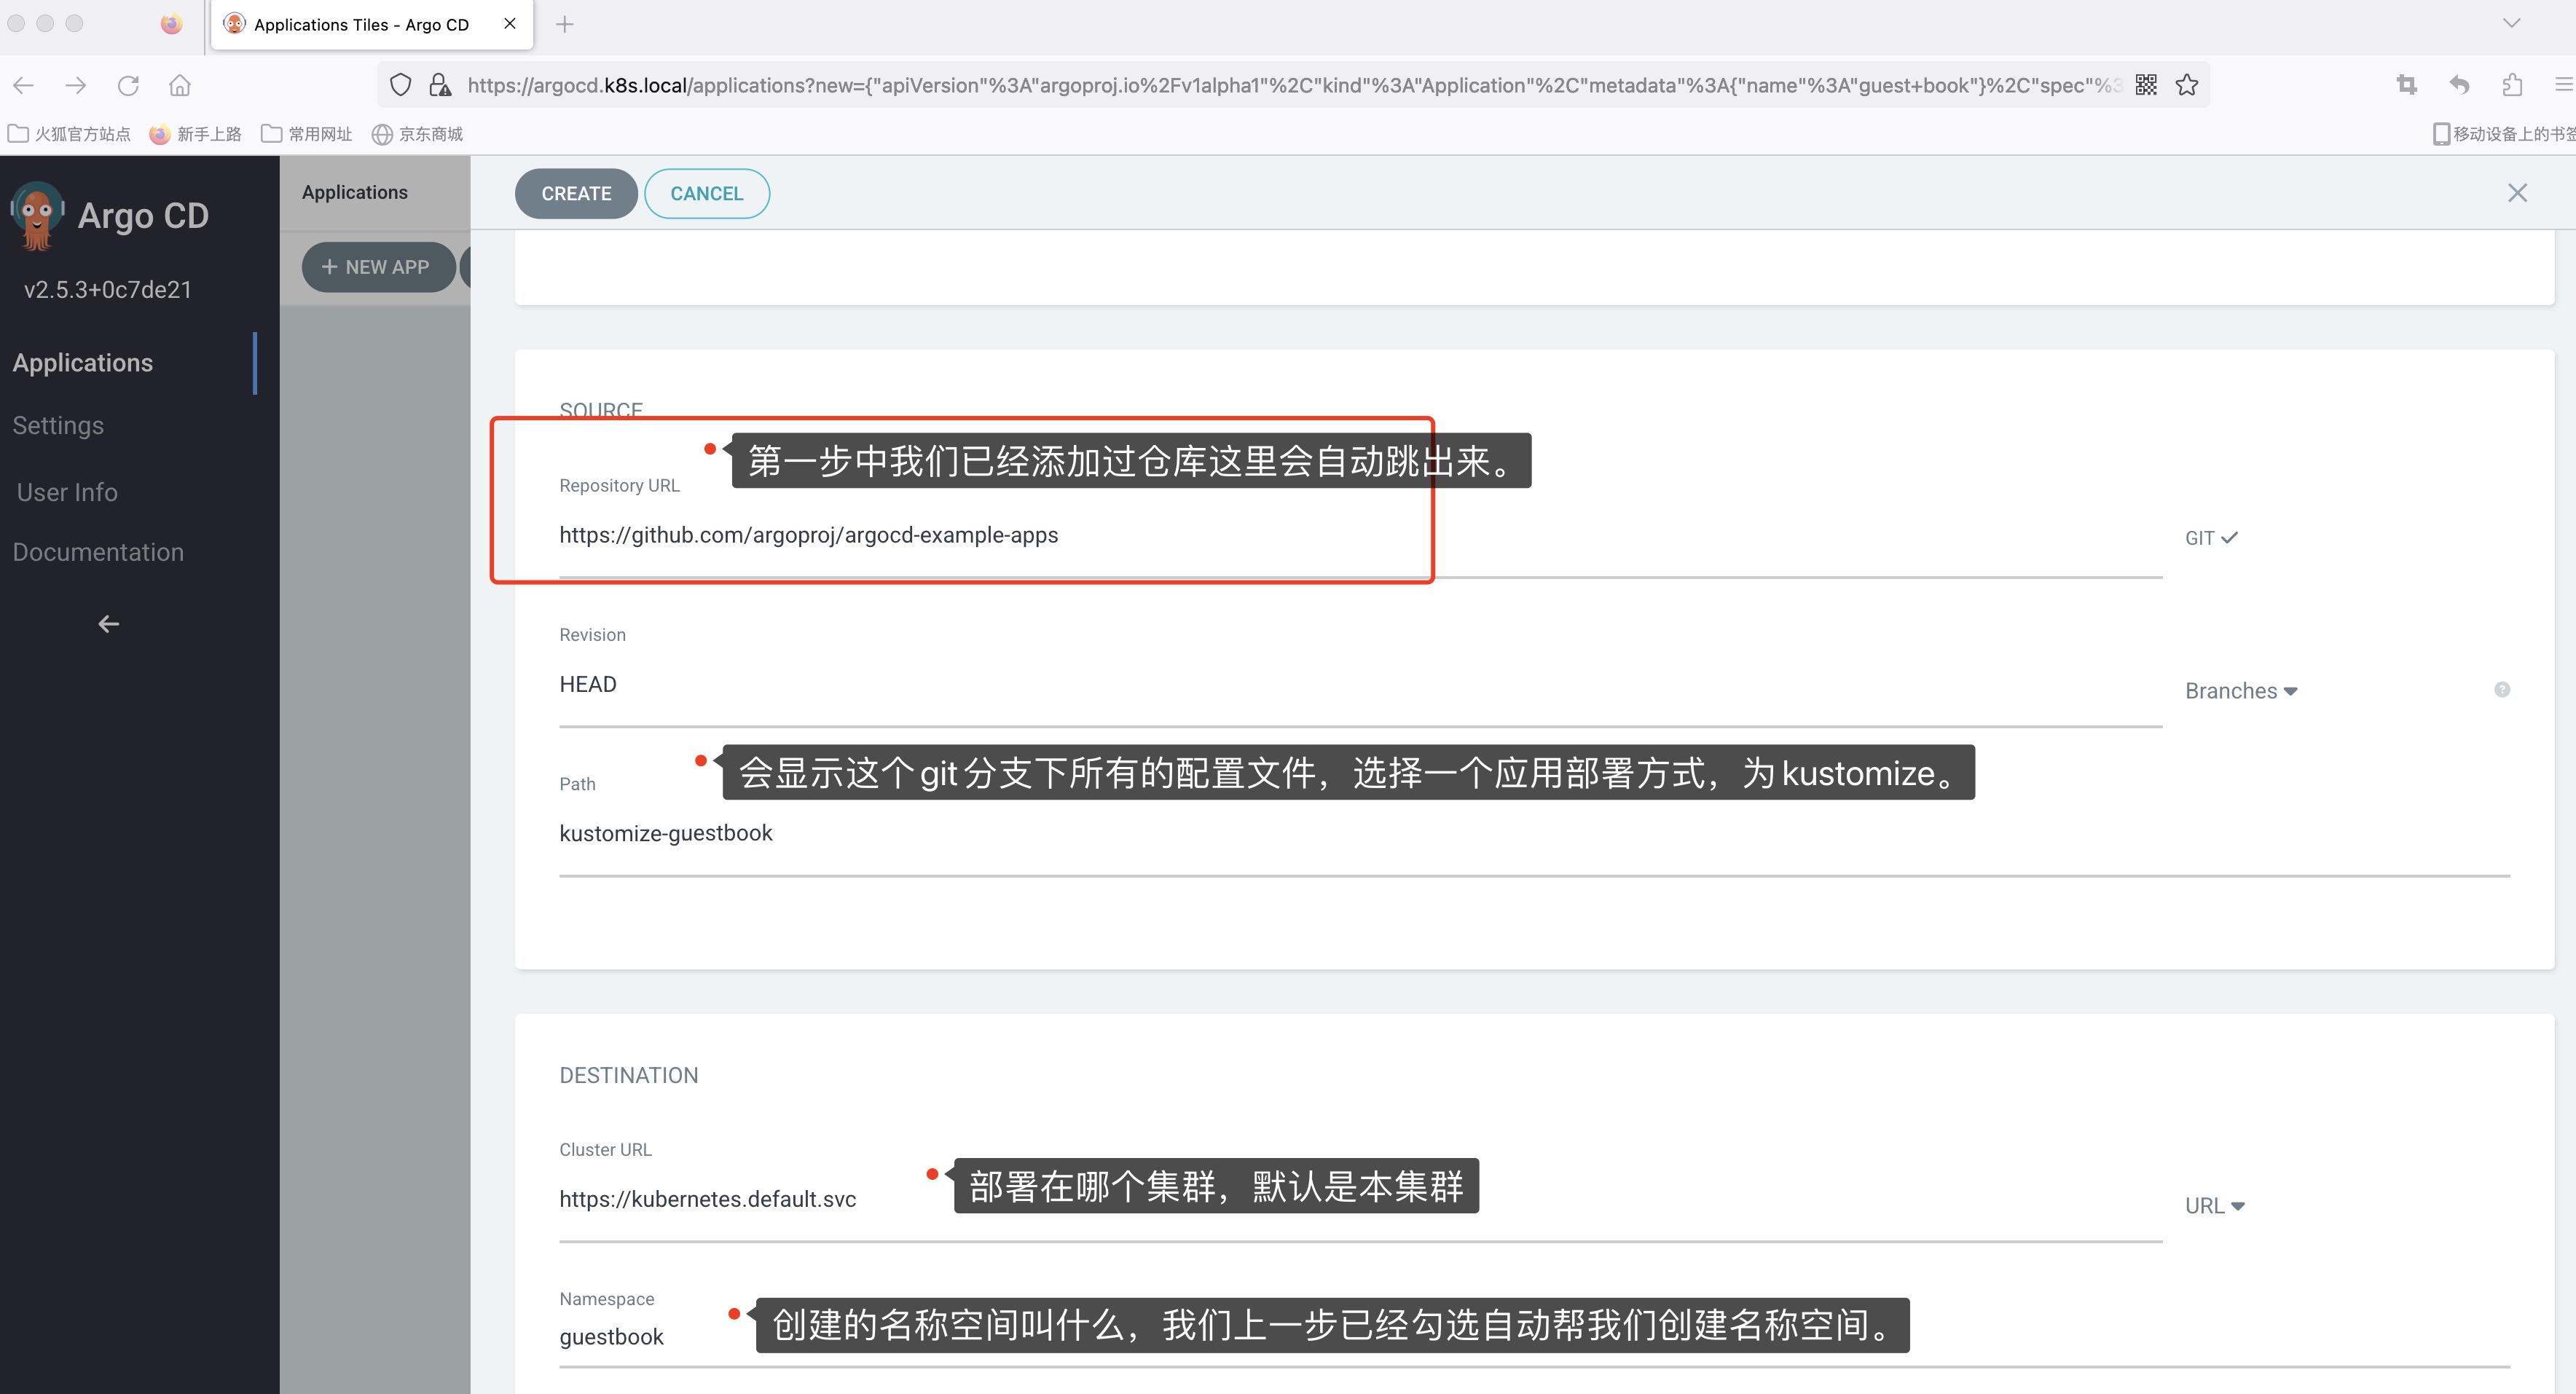Open Settings in sidebar

[58, 426]
